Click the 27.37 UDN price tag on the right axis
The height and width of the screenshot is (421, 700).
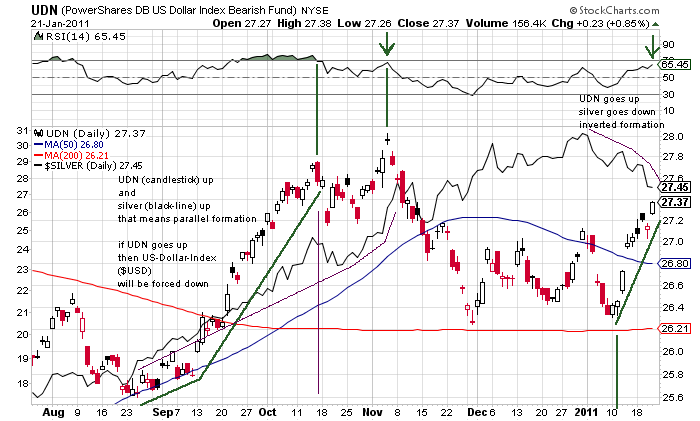pyautogui.click(x=675, y=202)
